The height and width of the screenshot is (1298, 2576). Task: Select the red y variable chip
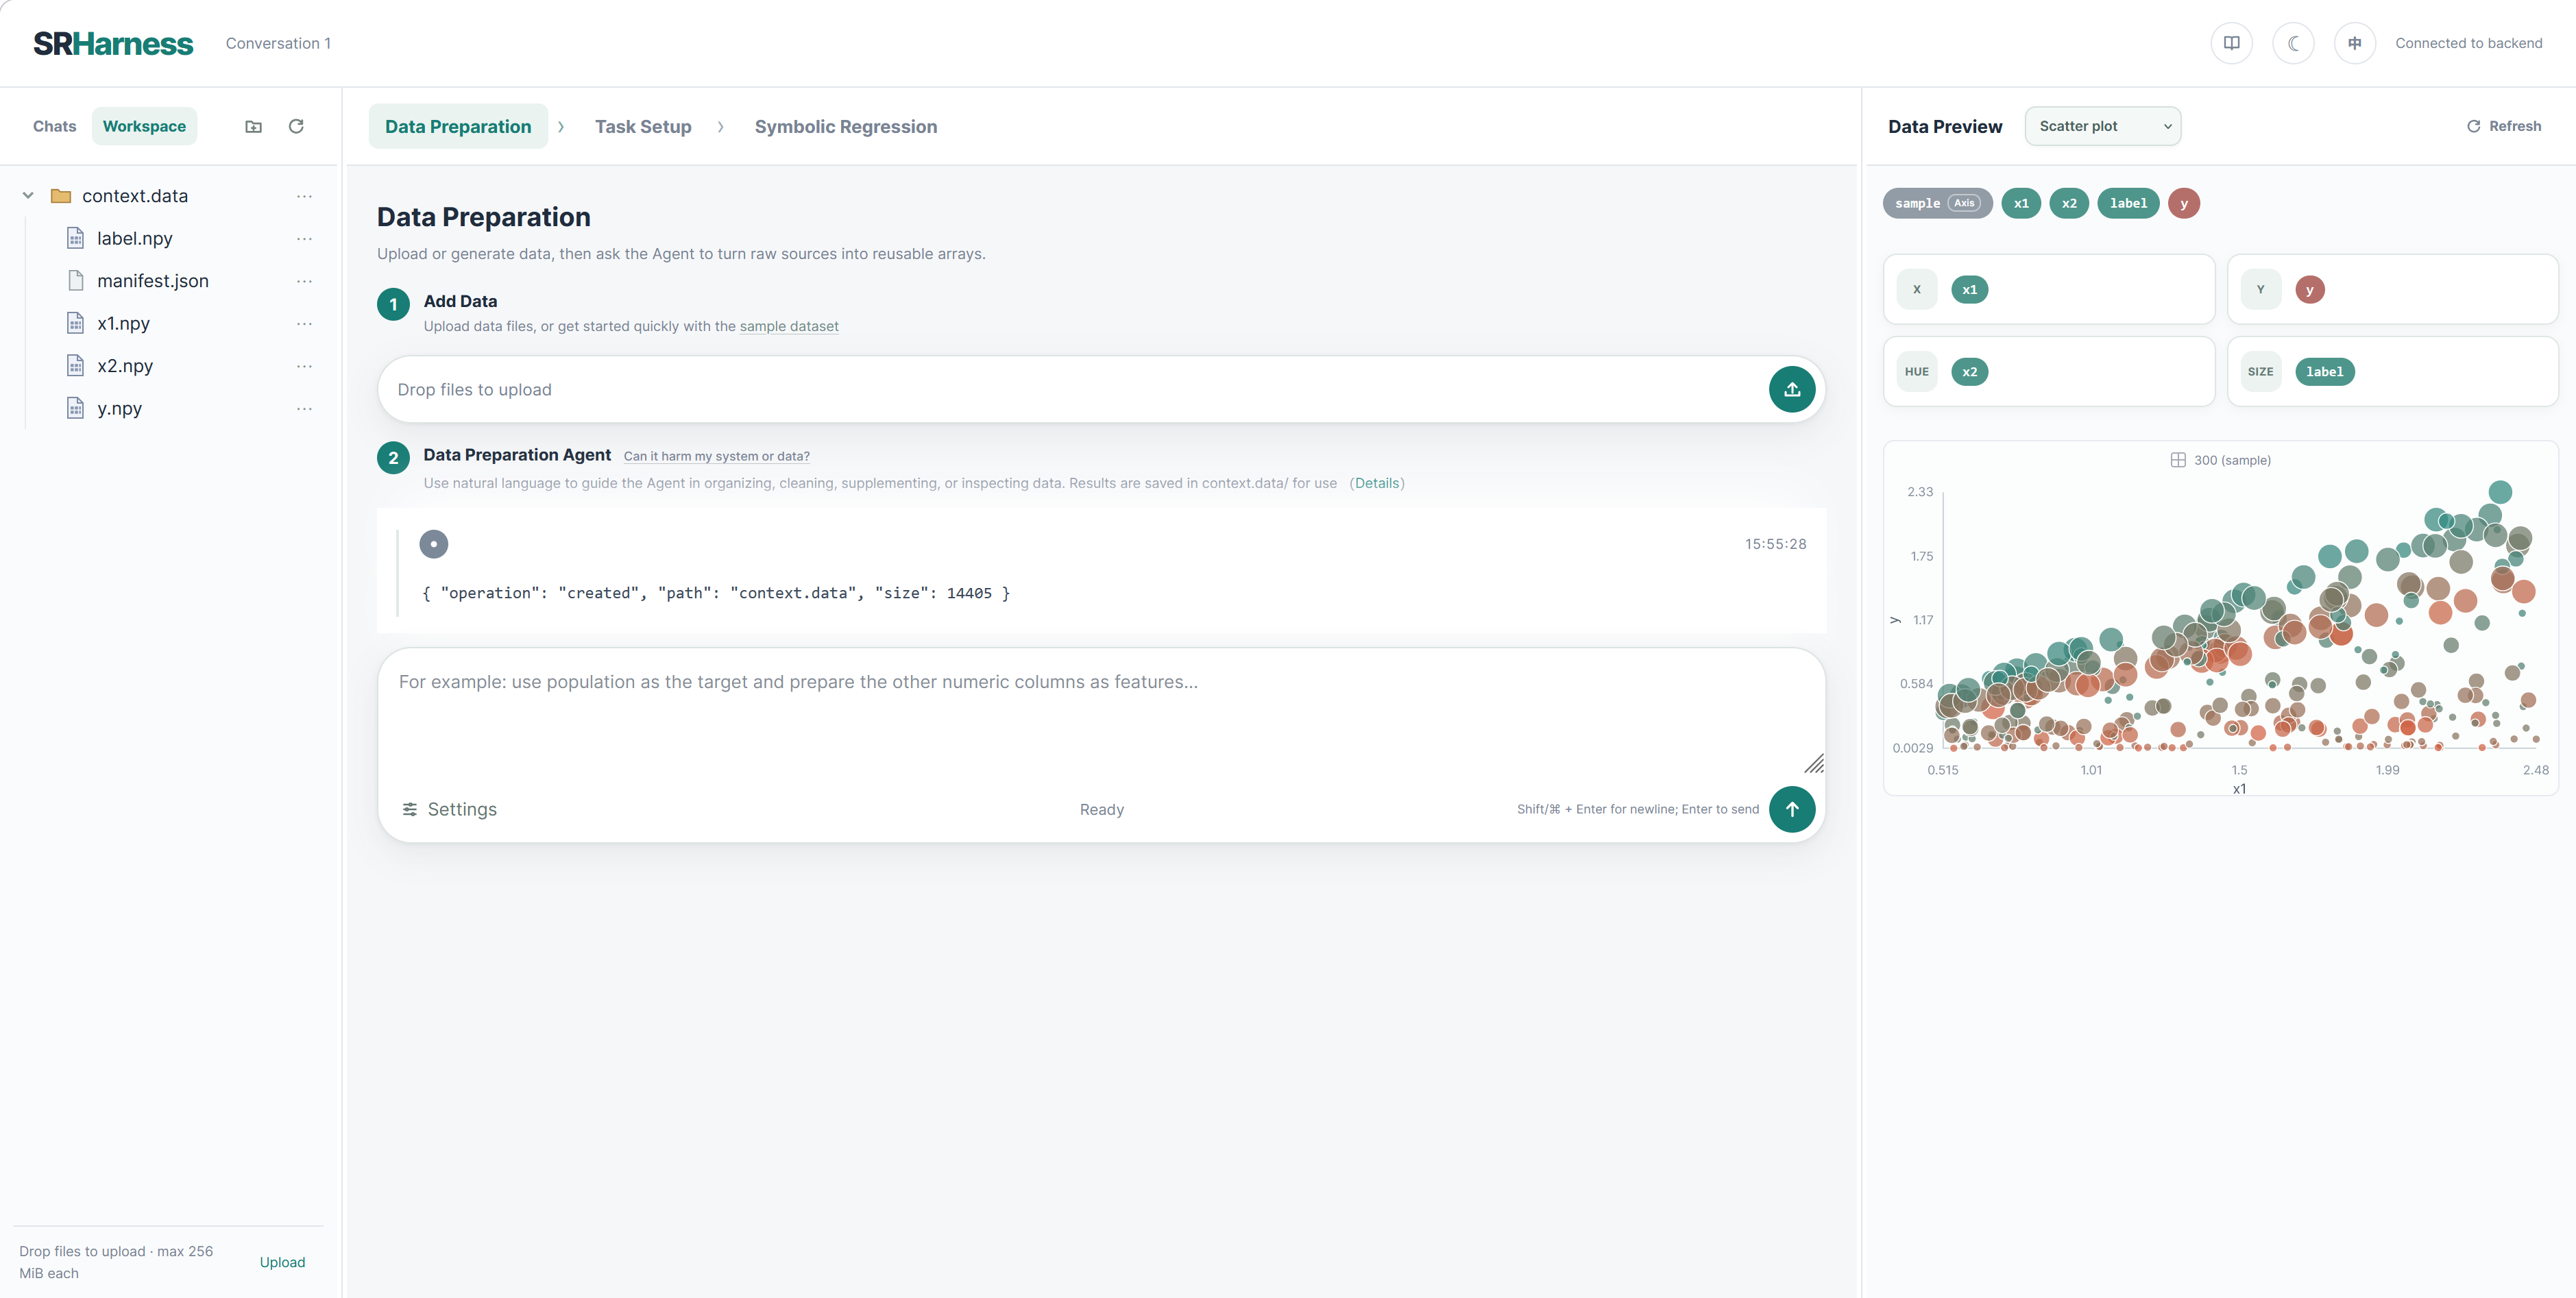2183,203
